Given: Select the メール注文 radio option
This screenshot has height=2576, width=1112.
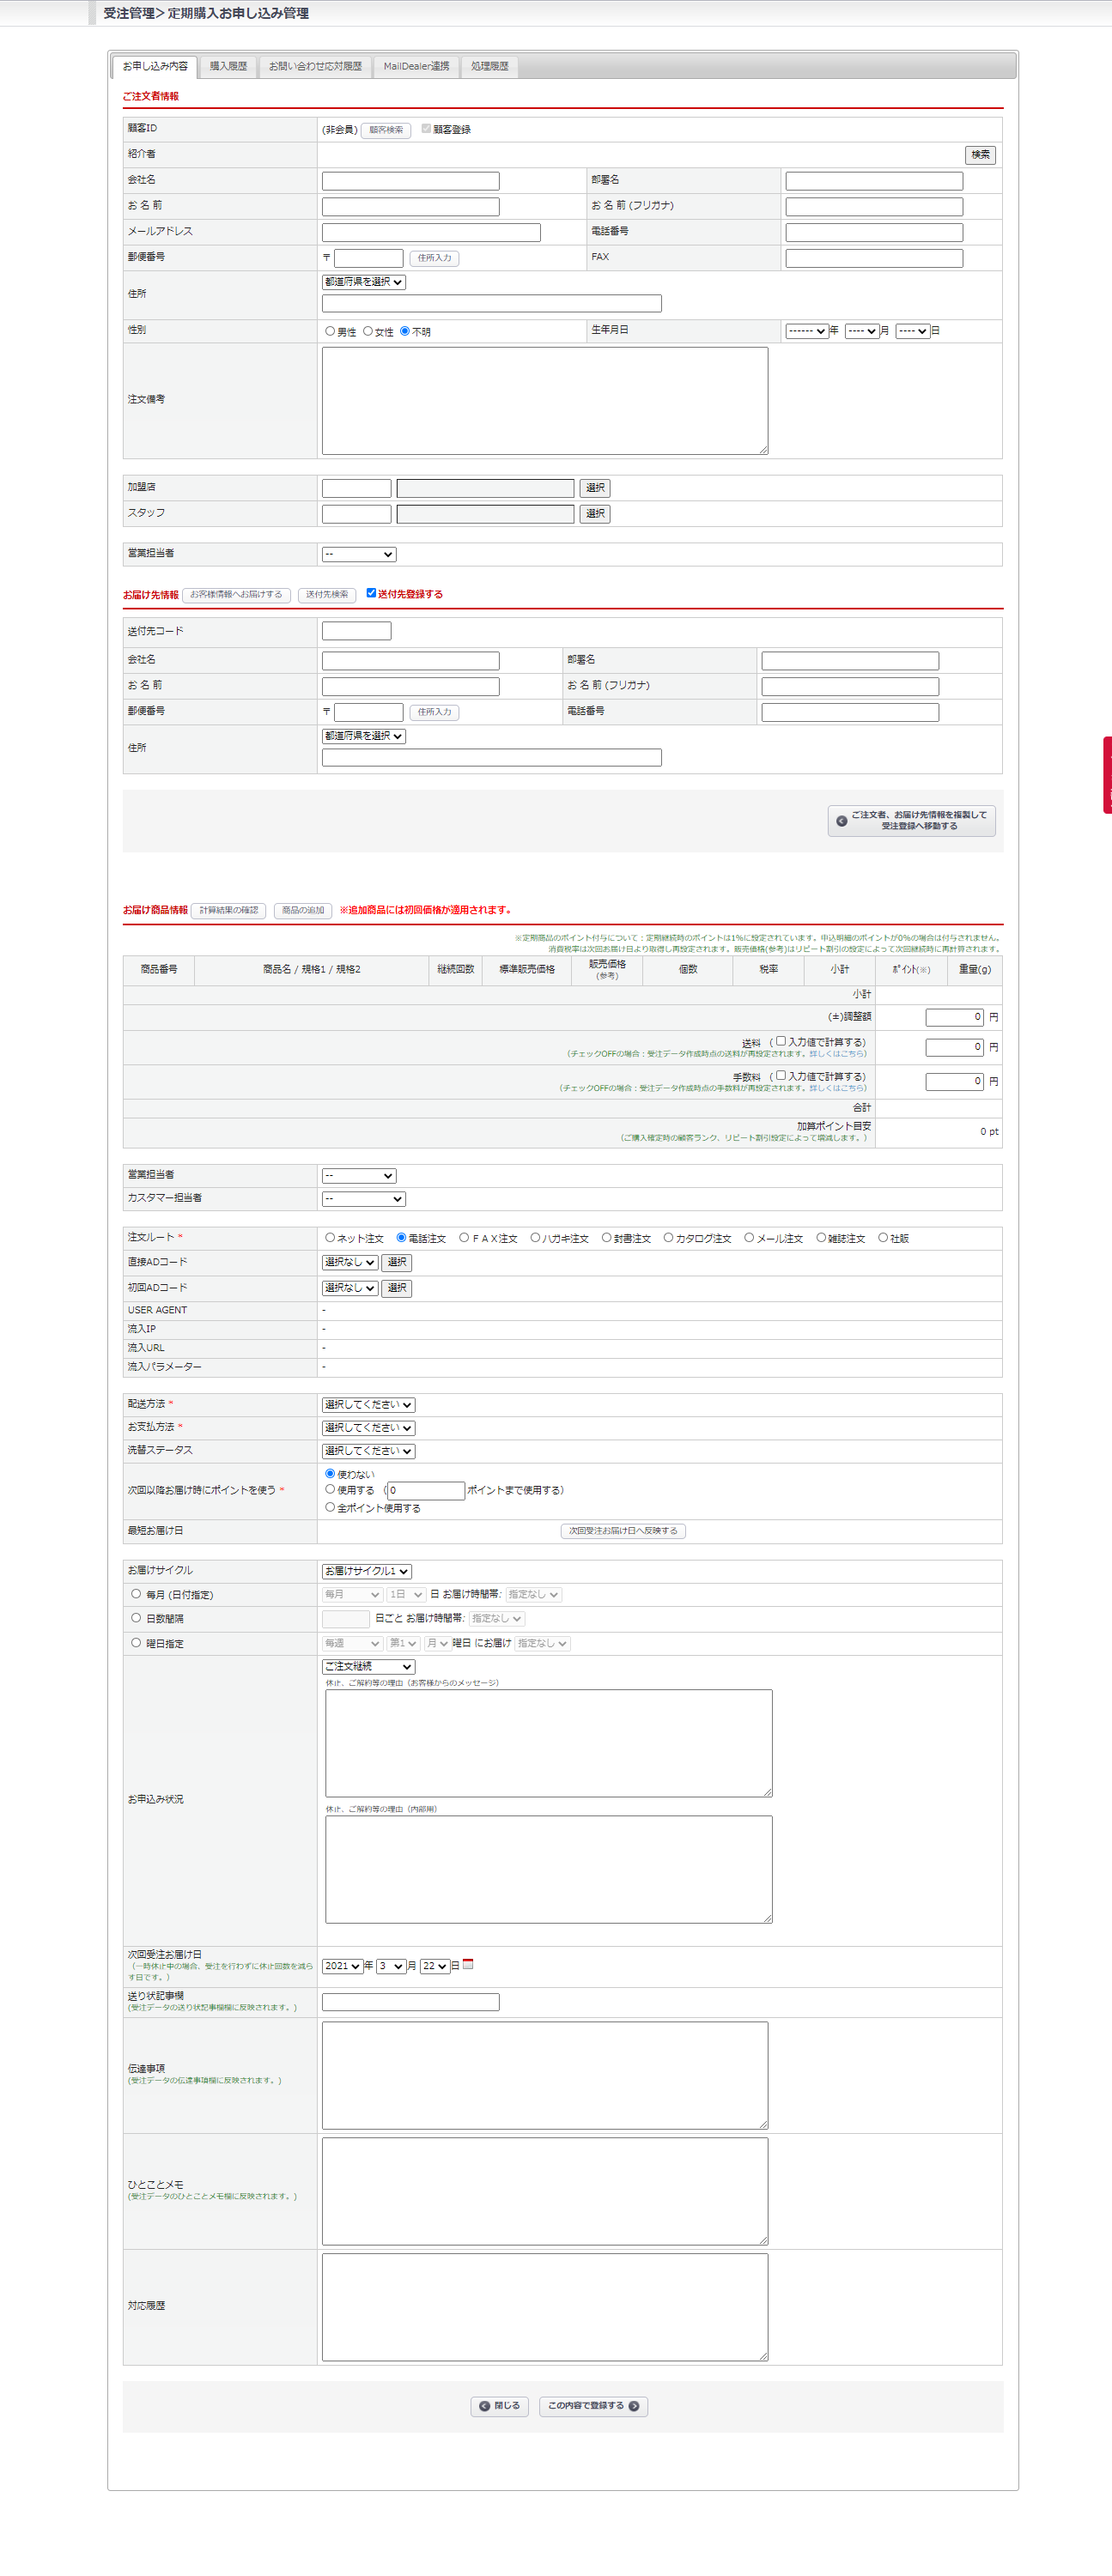Looking at the screenshot, I should click(x=749, y=1237).
